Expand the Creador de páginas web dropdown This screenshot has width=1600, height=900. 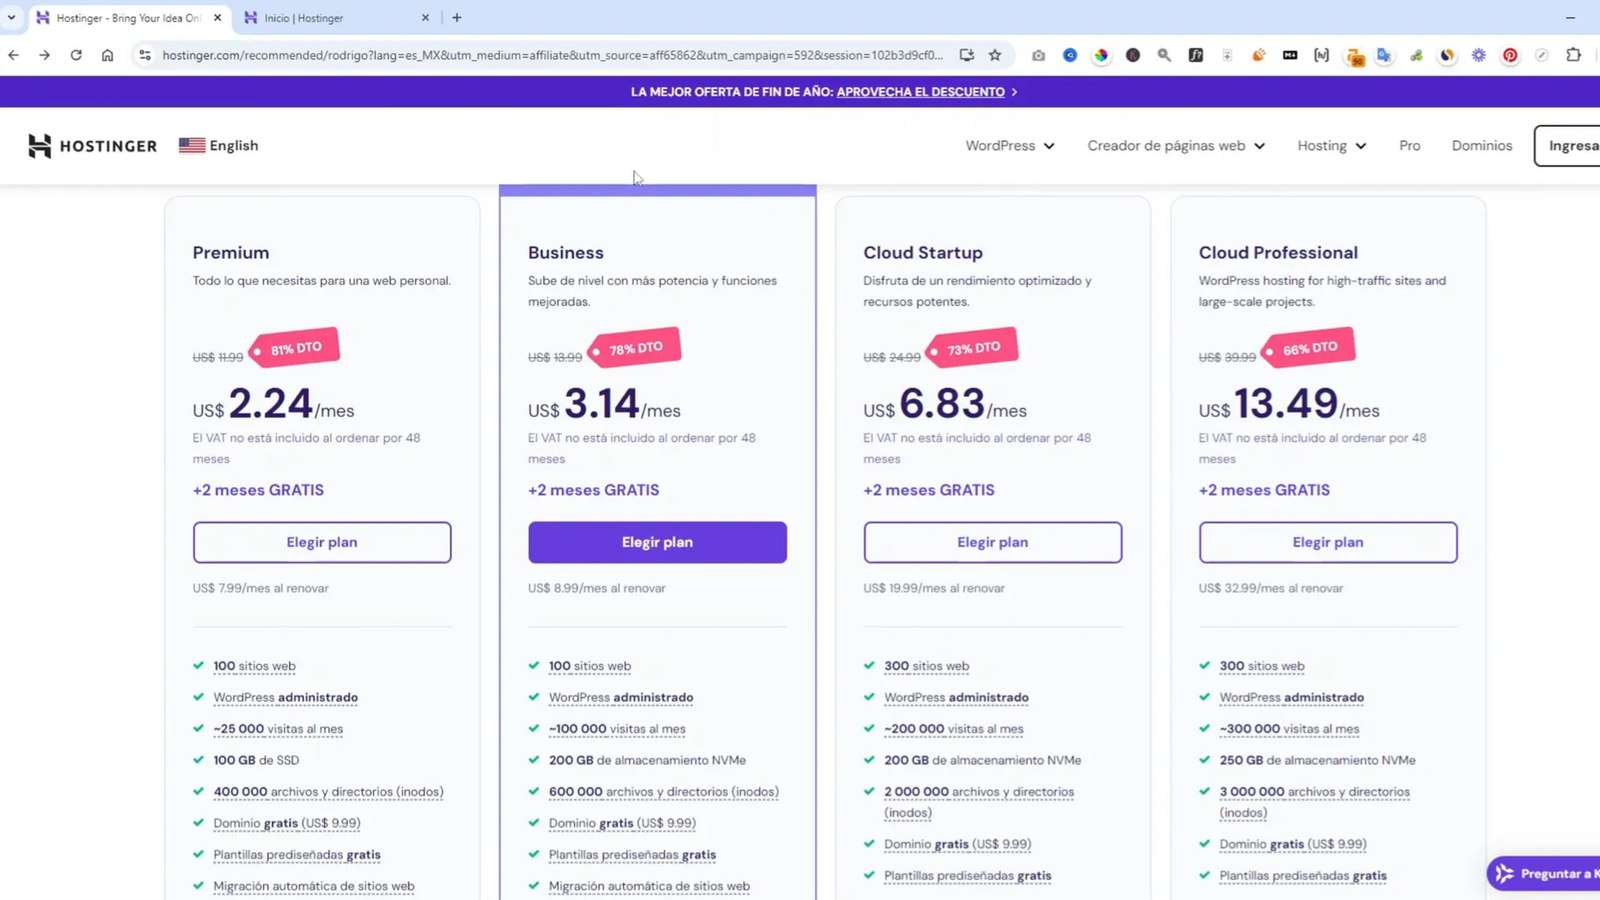point(1175,145)
